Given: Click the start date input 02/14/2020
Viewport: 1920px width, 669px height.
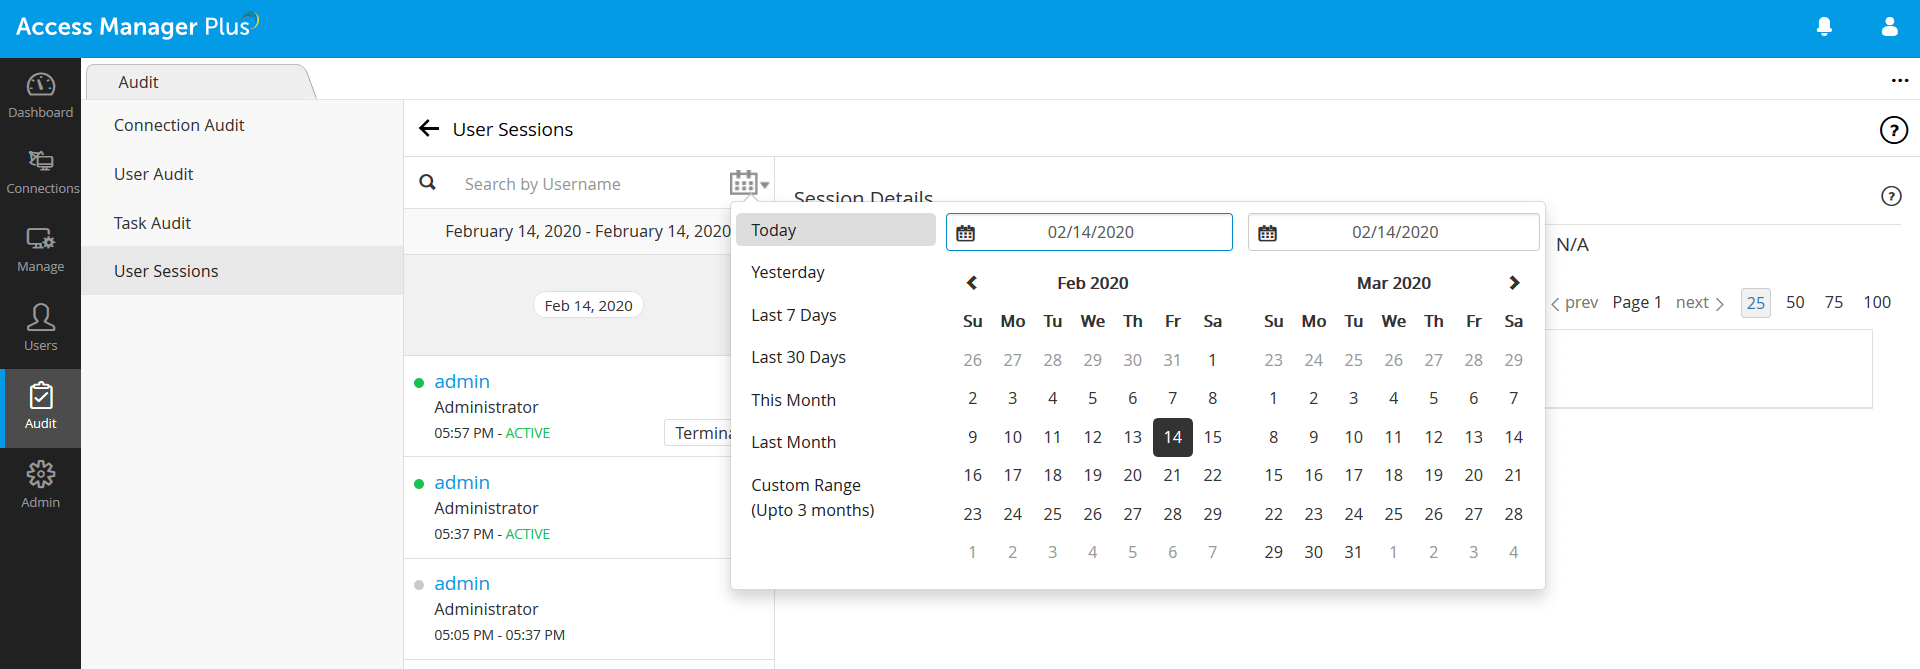Looking at the screenshot, I should coord(1089,232).
